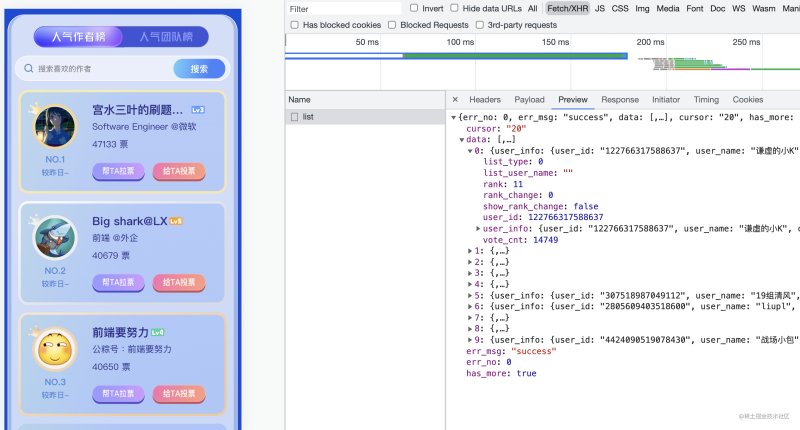Select the Img filter type
The height and width of the screenshot is (430, 800).
tap(642, 9)
